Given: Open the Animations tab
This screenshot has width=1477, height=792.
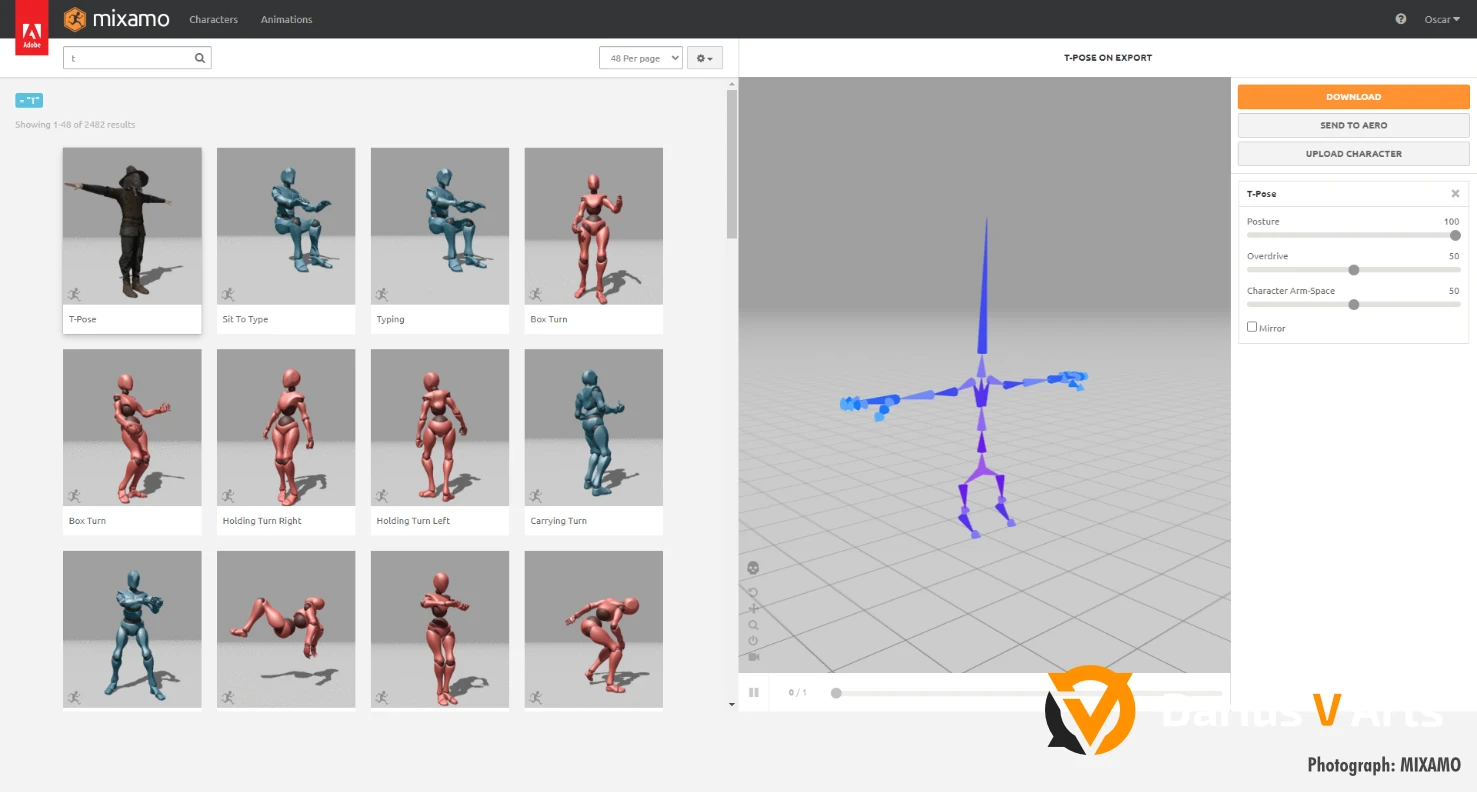Looking at the screenshot, I should (x=286, y=19).
